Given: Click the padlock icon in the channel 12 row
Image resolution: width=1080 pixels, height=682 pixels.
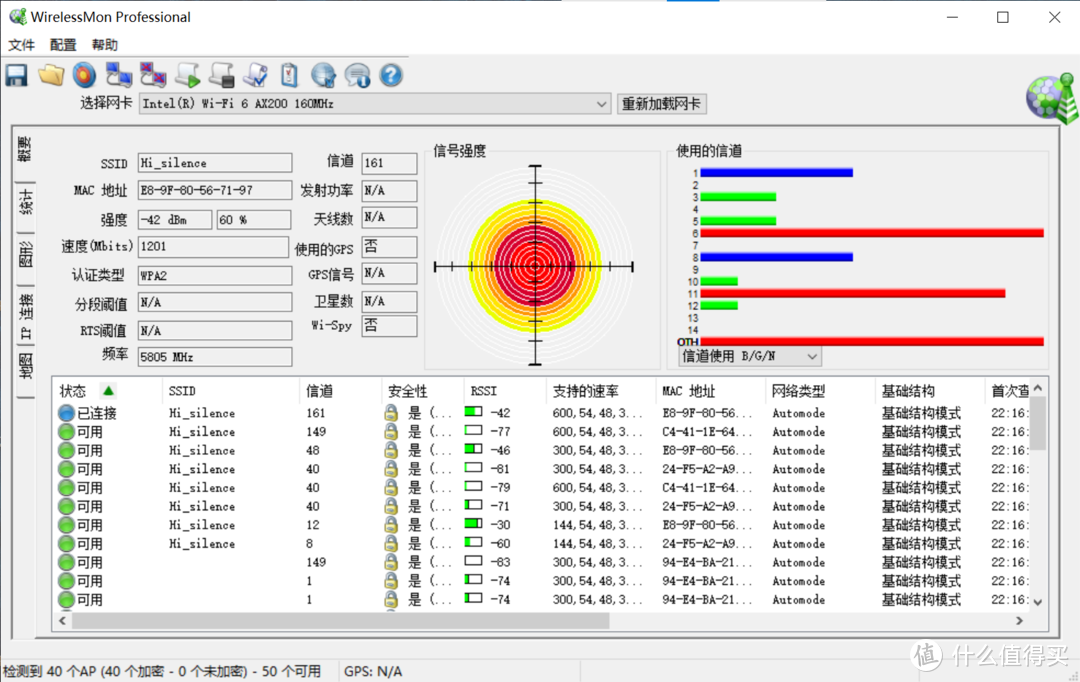Looking at the screenshot, I should [x=391, y=525].
